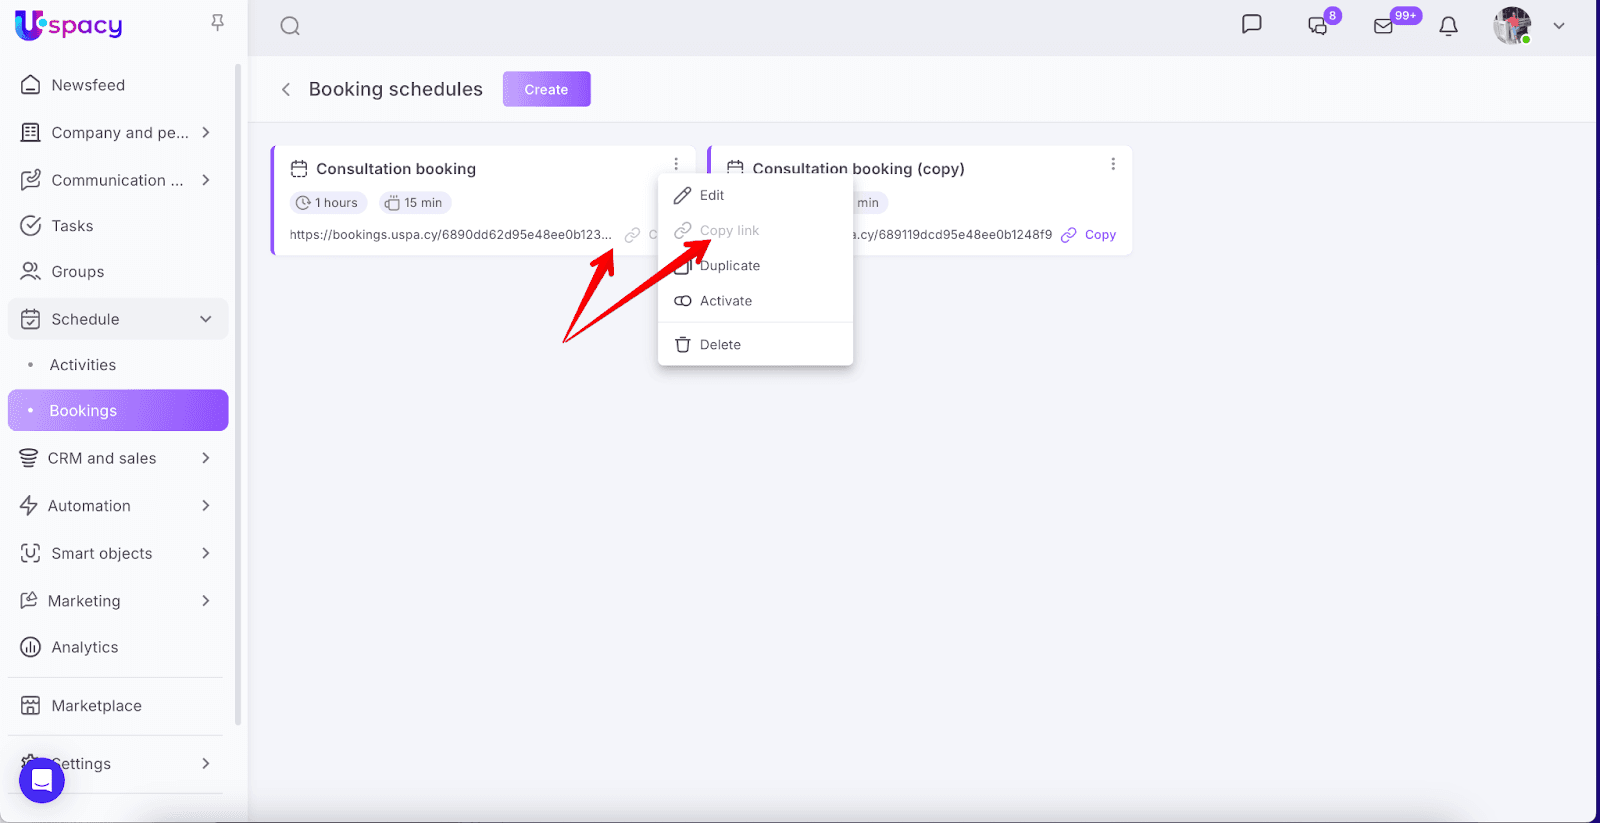This screenshot has width=1600, height=823.
Task: Select Edit from the context menu
Action: (x=711, y=195)
